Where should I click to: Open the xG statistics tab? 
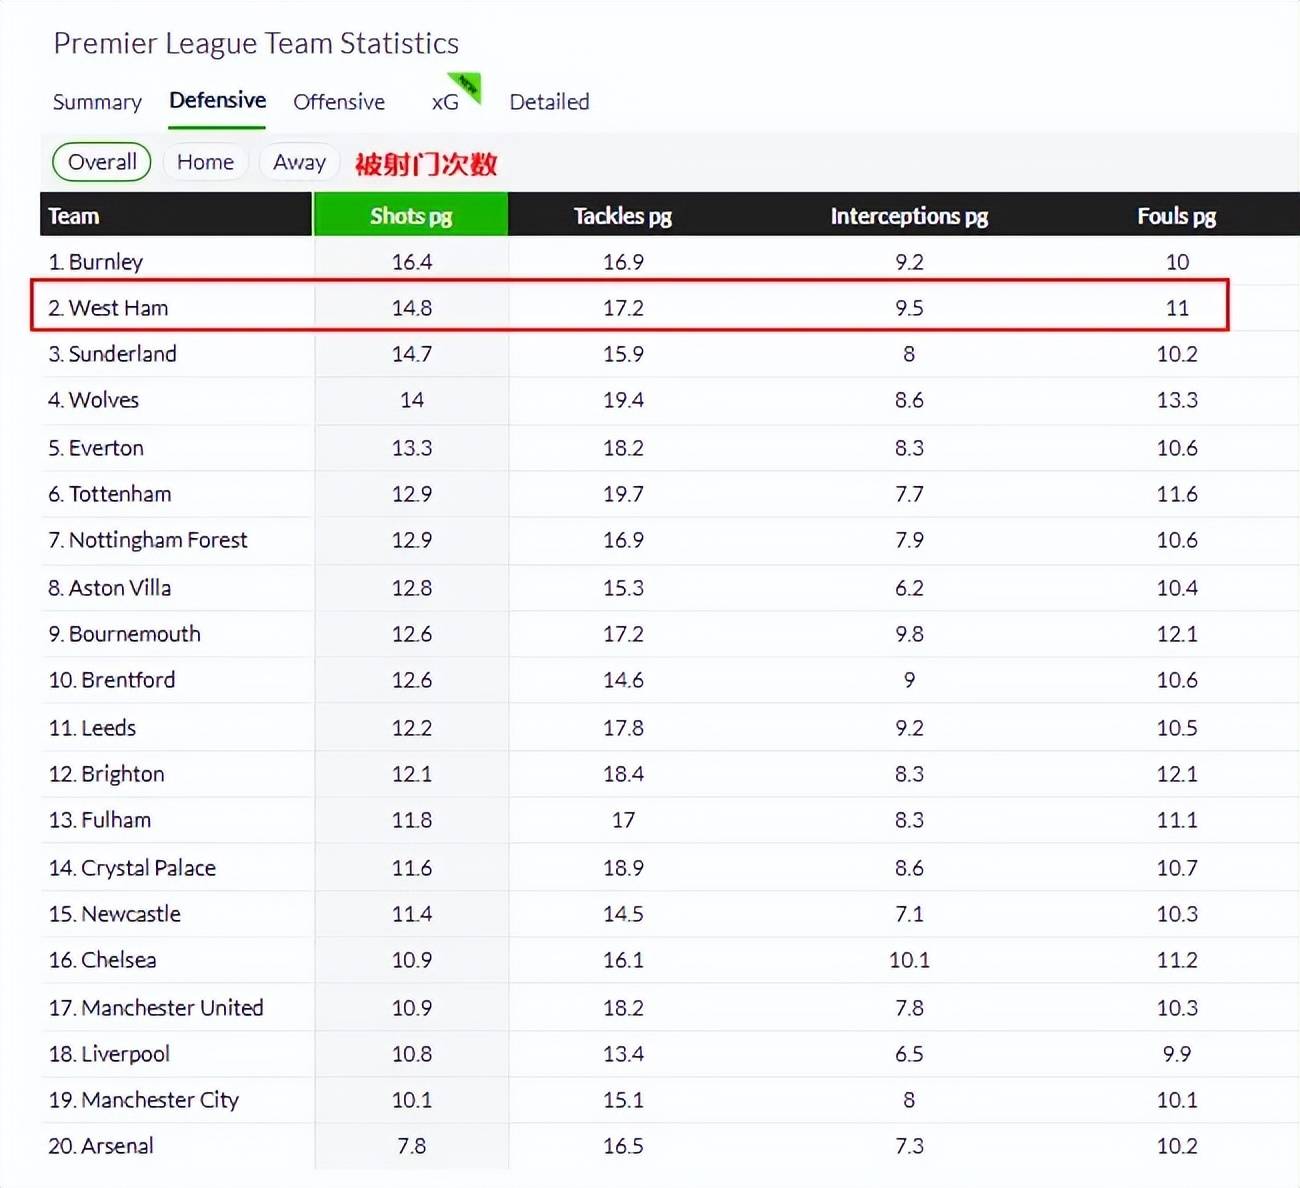[x=445, y=103]
